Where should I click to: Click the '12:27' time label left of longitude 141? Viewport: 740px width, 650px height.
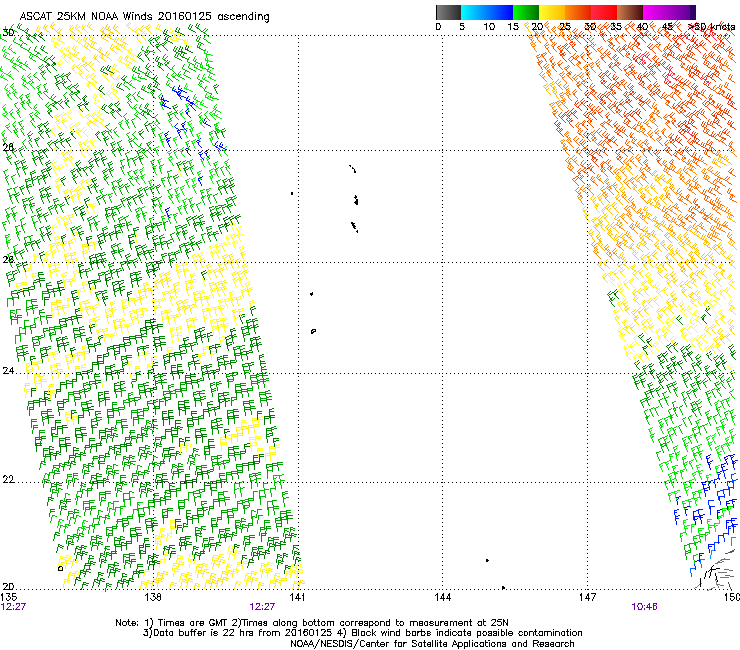262,607
